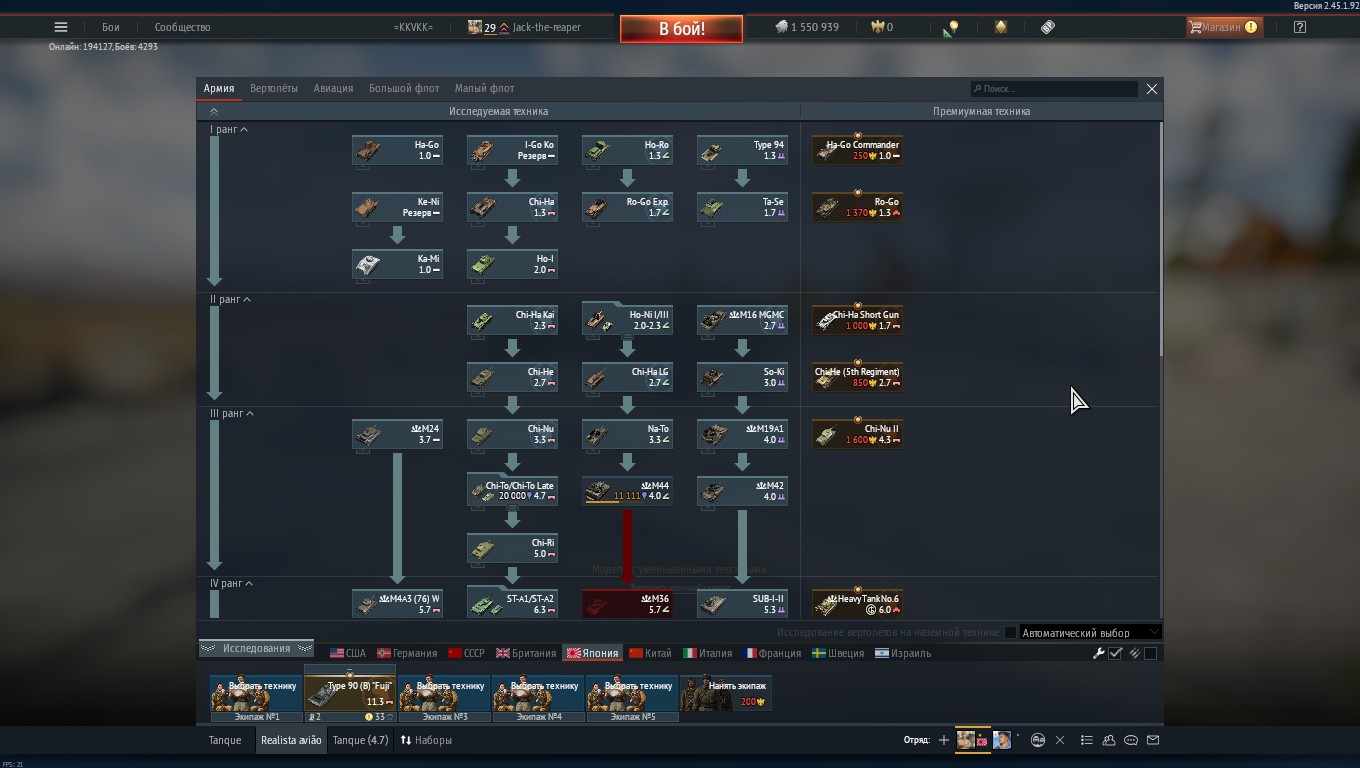Screen dimensions: 1360x768
Task: Collapse the II ранг section
Action: (x=230, y=299)
